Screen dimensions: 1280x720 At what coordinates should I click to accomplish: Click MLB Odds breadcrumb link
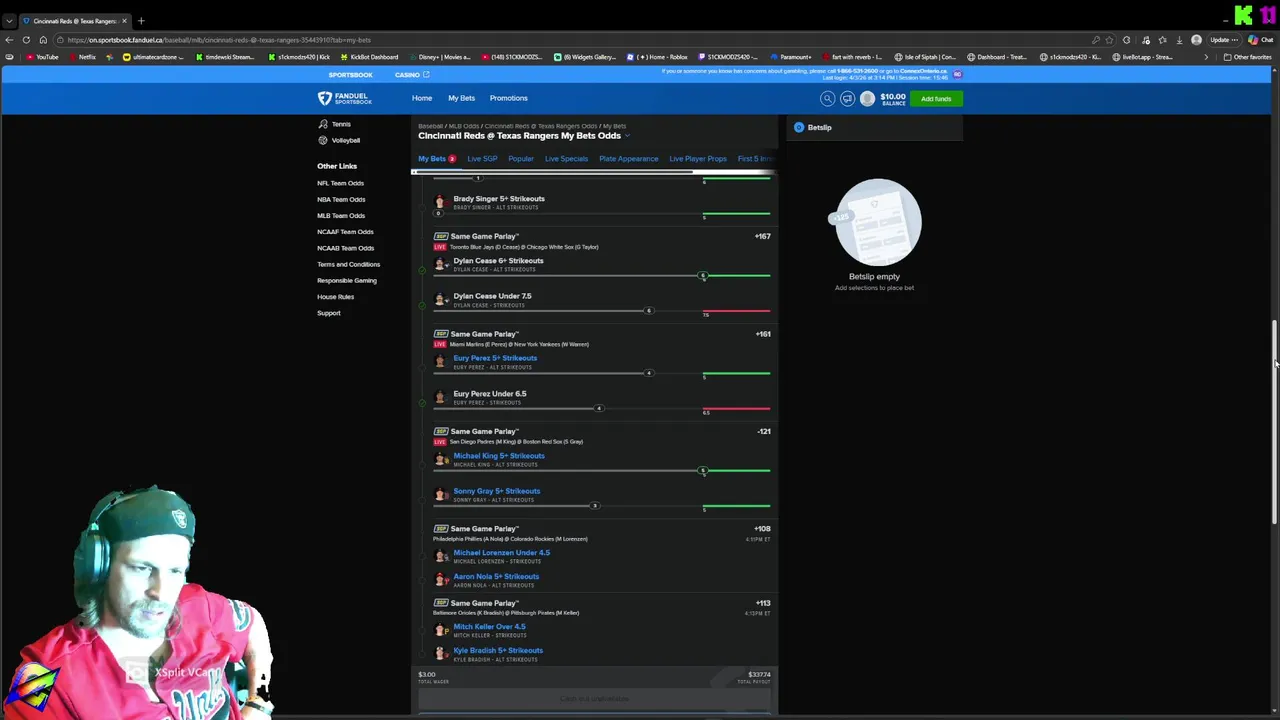(x=464, y=126)
